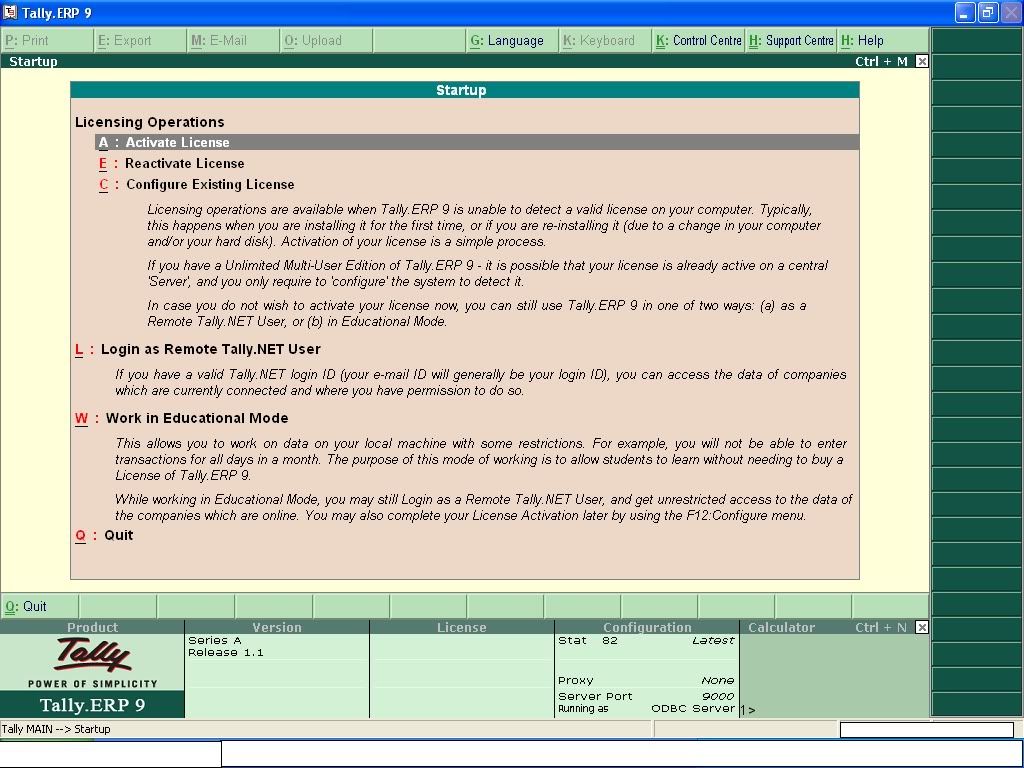The width and height of the screenshot is (1024, 768).
Task: Close the Tally.ERP 9 window
Action: 1011,12
